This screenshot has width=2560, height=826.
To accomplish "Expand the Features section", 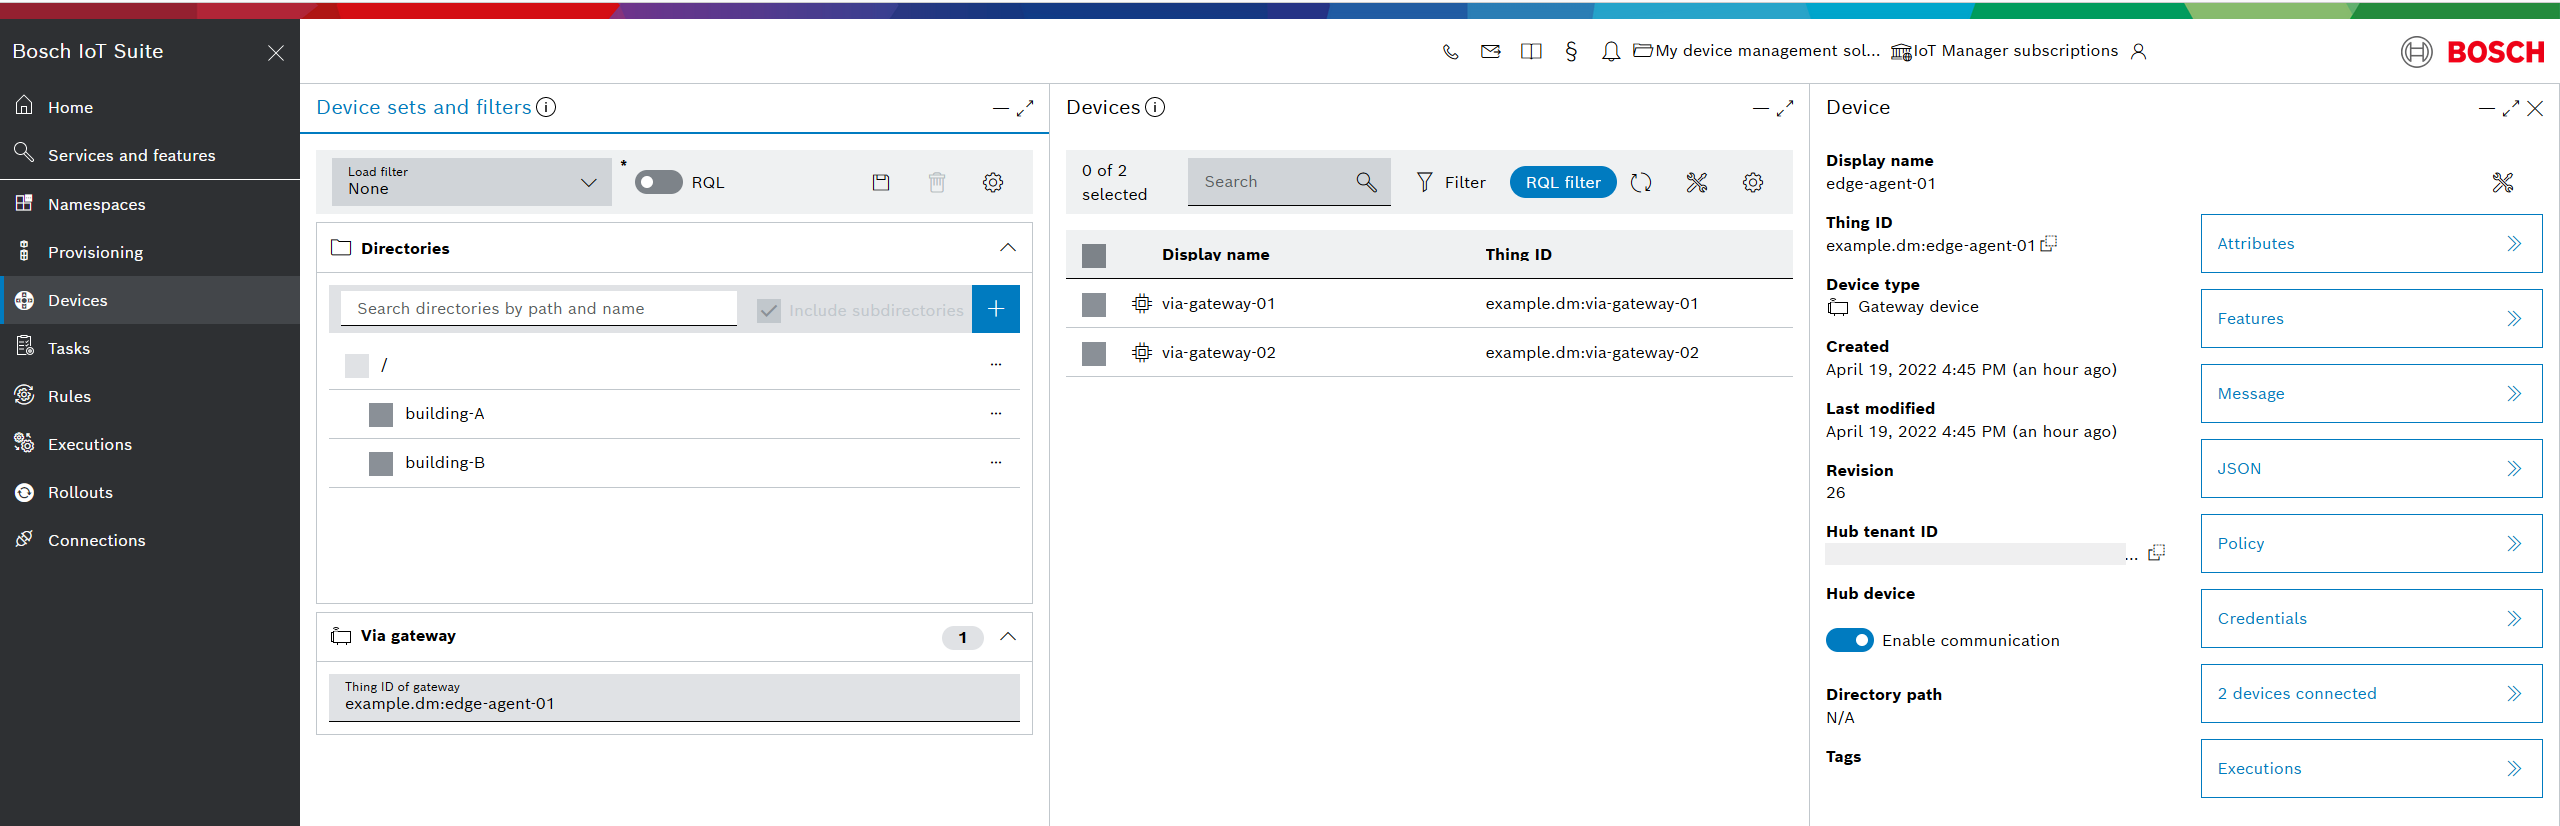I will [x=2371, y=318].
